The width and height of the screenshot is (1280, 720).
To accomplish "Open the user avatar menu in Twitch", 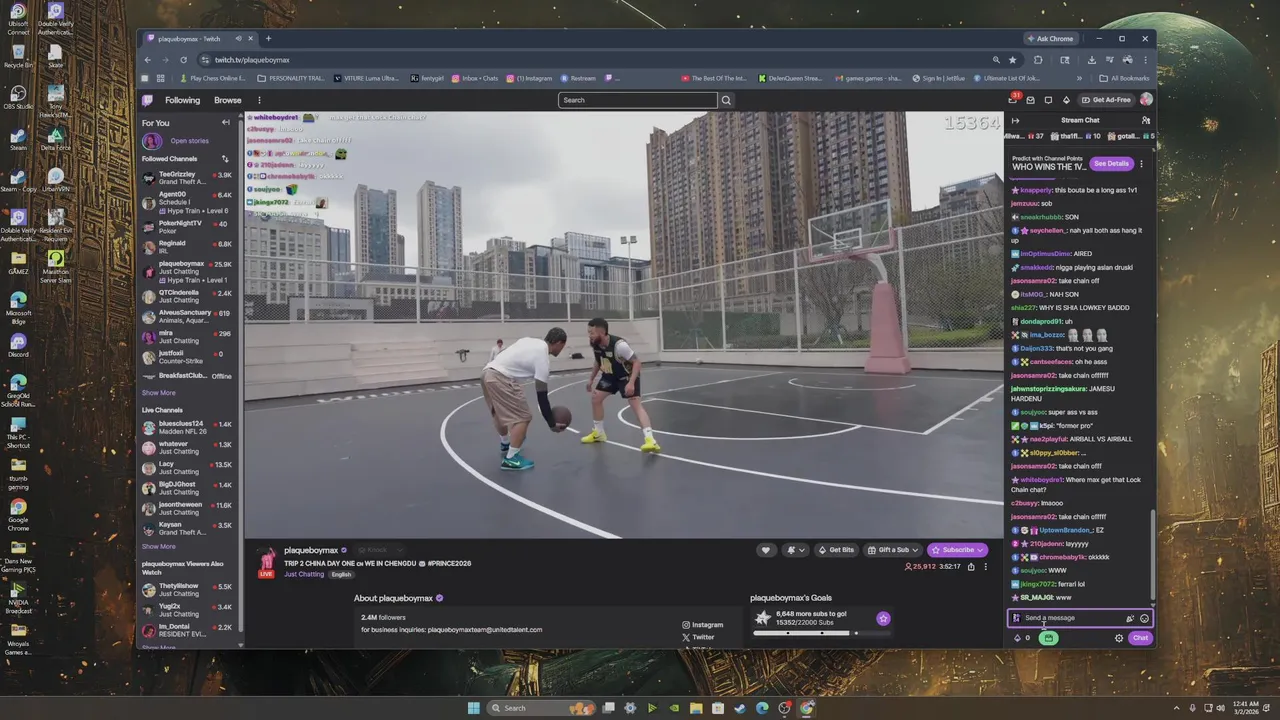I will (1146, 99).
